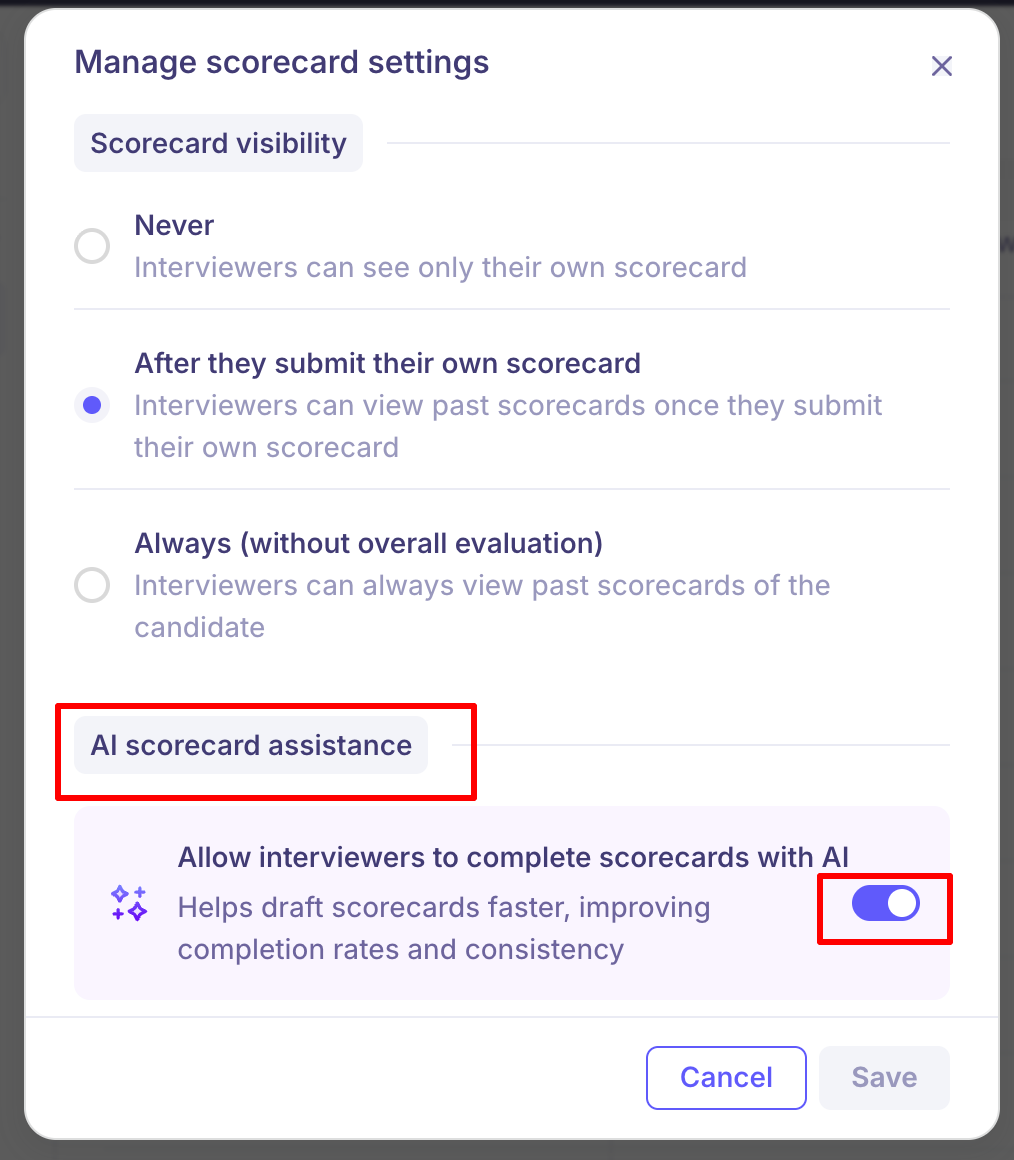Click the AI sparkle stars icon
The image size is (1014, 1160).
tap(129, 903)
